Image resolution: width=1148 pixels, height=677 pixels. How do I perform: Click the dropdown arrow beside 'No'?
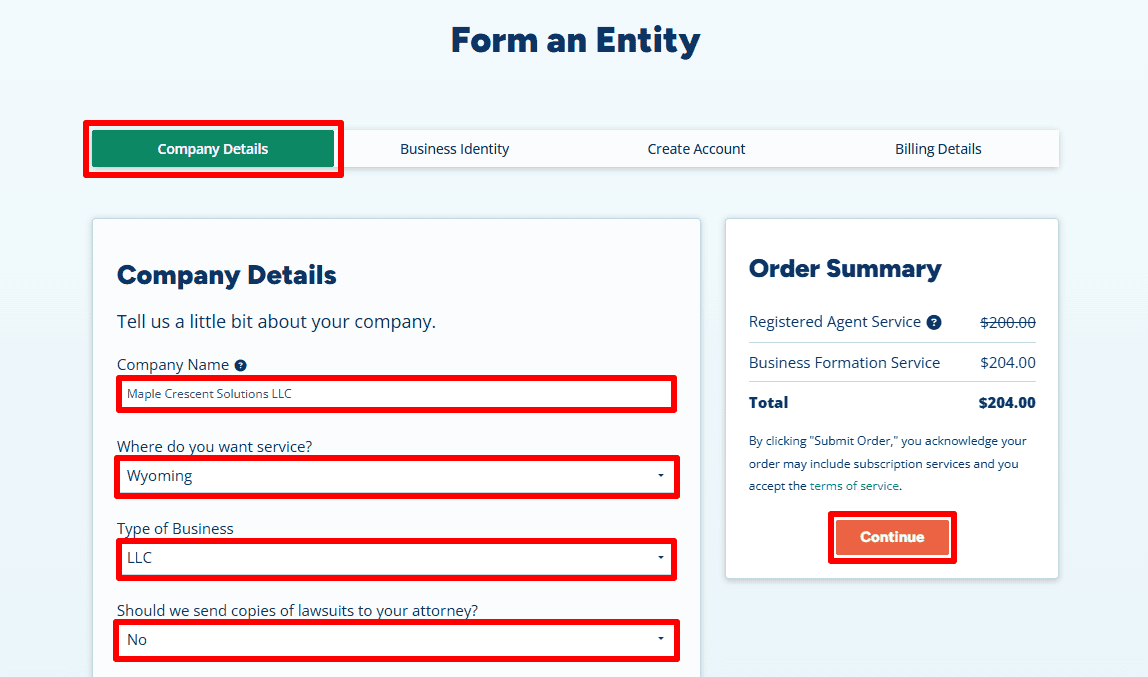point(661,640)
